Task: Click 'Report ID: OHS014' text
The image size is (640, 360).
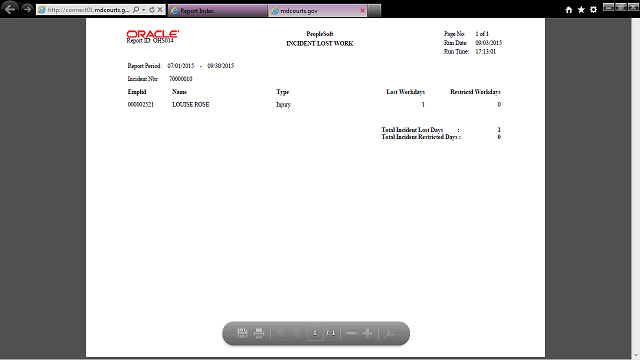Action: [150, 40]
